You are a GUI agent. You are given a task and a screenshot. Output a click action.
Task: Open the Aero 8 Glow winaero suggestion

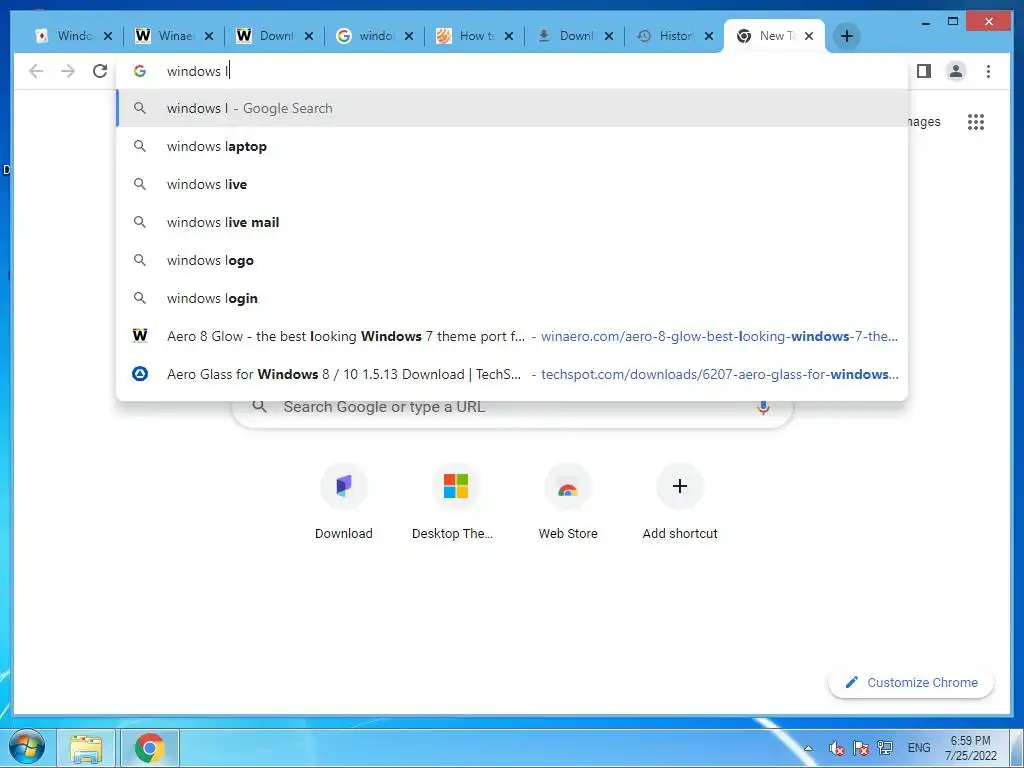tap(512, 336)
